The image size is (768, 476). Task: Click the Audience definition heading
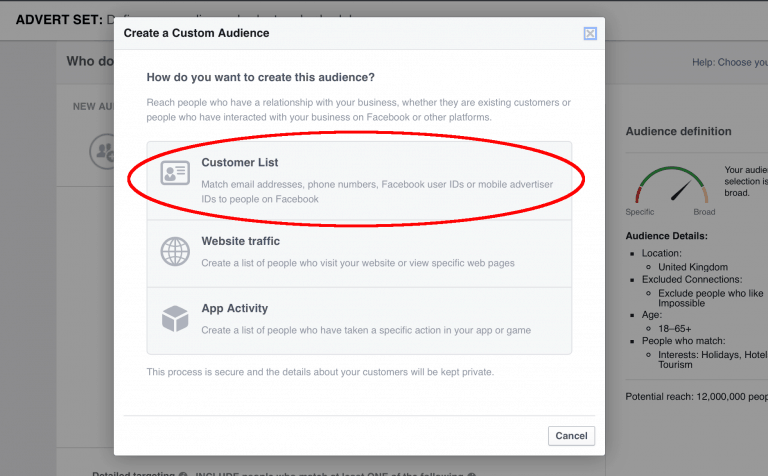tap(678, 131)
